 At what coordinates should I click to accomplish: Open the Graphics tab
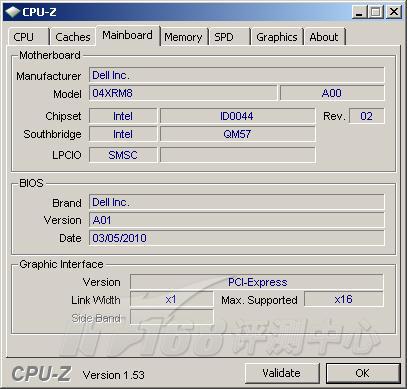[277, 37]
